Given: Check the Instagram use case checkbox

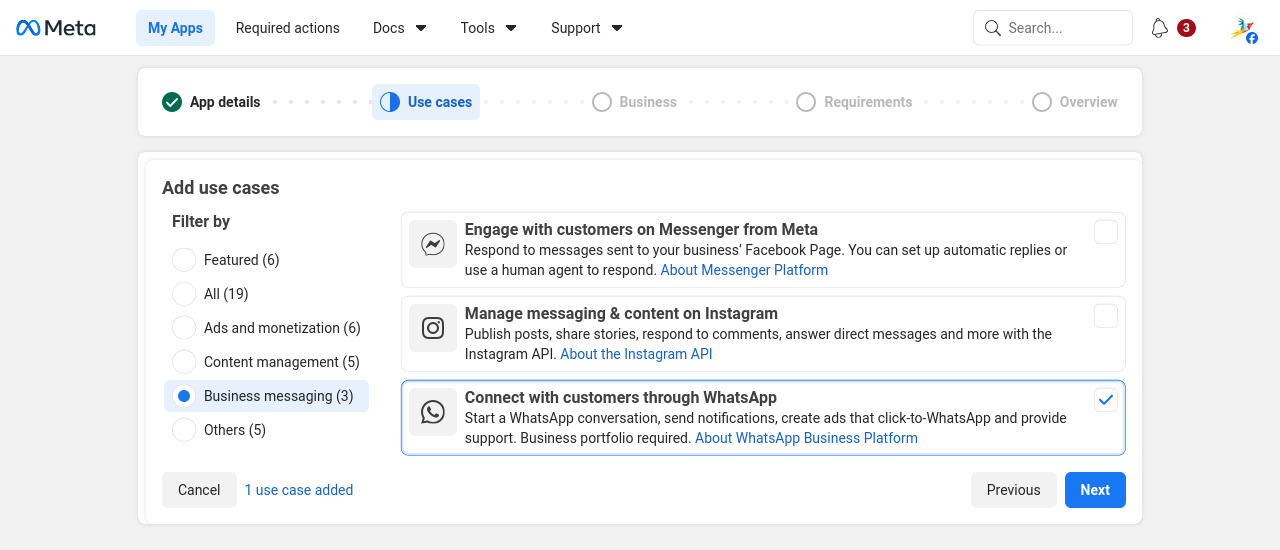Looking at the screenshot, I should click(1106, 316).
